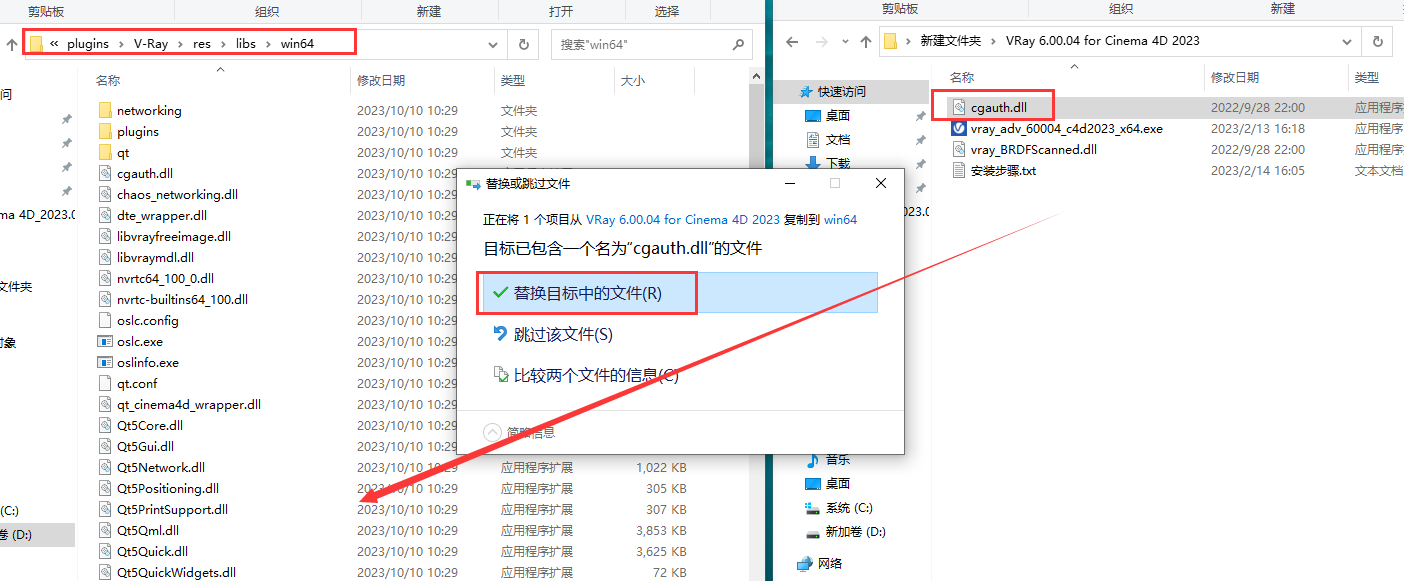Expand the « breadcrumb overflow chevron
Viewport: 1404px width, 581px height.
pos(54,44)
